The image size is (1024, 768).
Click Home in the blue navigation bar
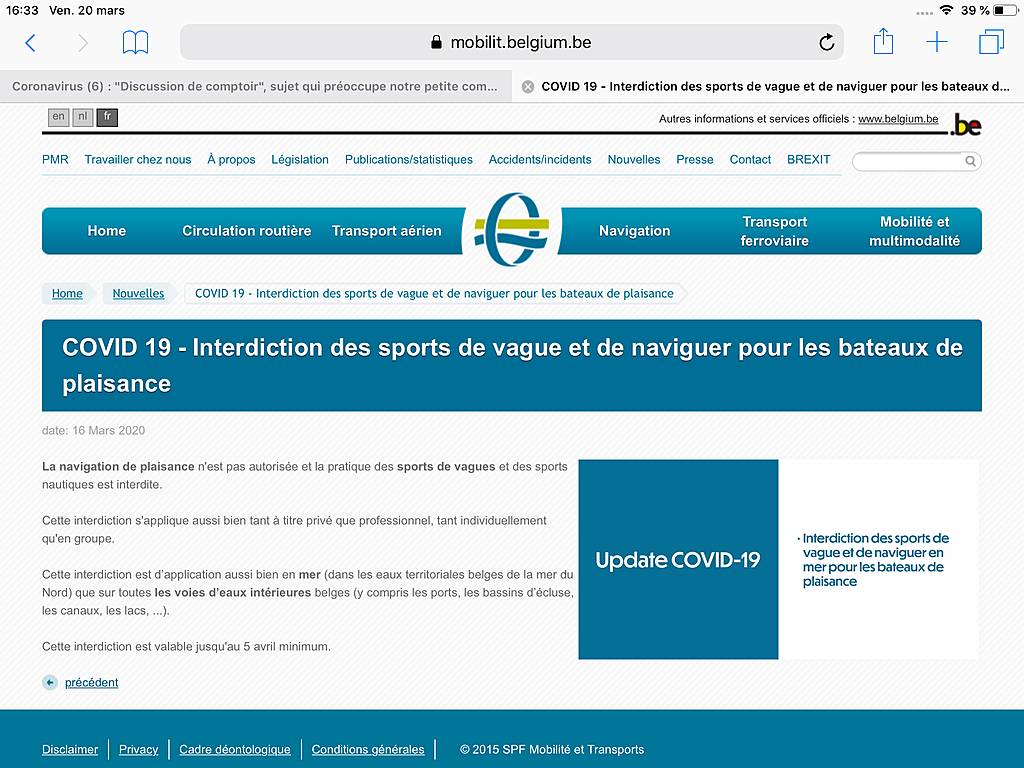point(106,231)
